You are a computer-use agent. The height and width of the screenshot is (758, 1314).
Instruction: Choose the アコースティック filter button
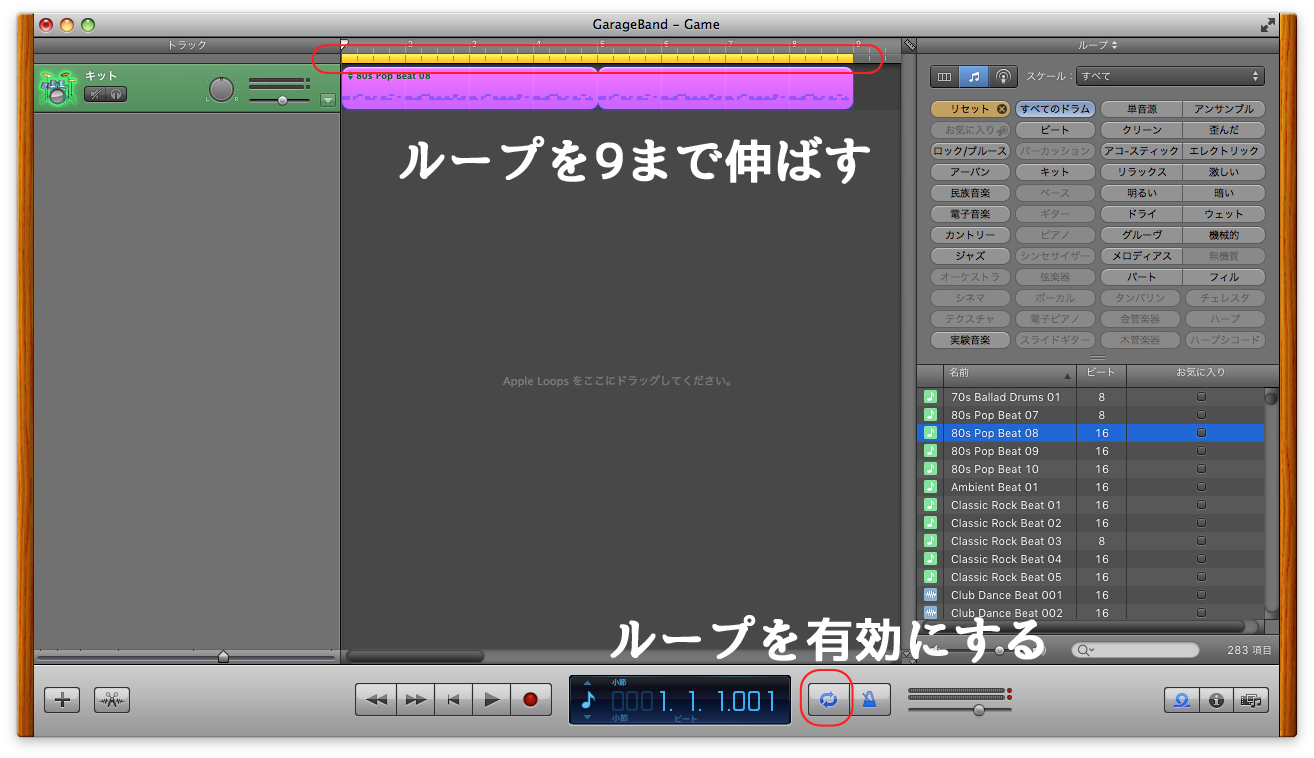[x=1141, y=151]
